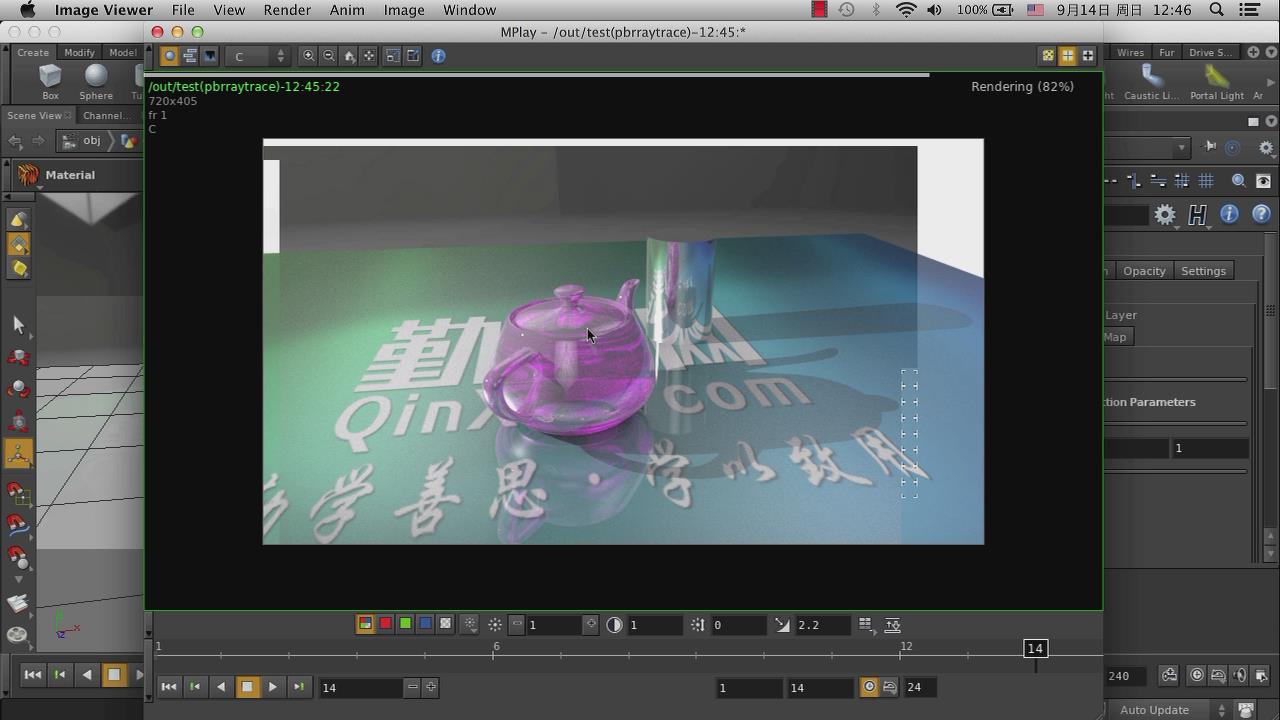This screenshot has height=720, width=1280.
Task: Click the Wi-Fi icon in the menu bar
Action: click(x=906, y=10)
